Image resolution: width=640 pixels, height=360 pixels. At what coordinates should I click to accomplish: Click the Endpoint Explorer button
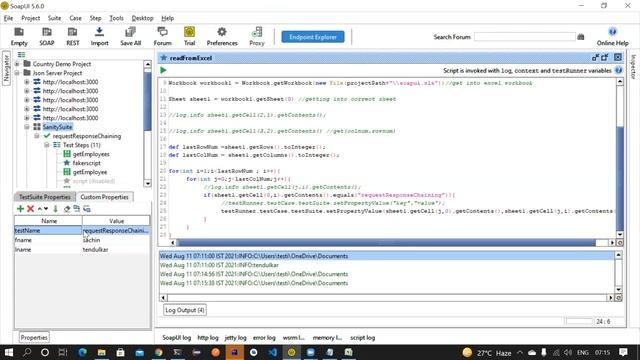coord(313,37)
